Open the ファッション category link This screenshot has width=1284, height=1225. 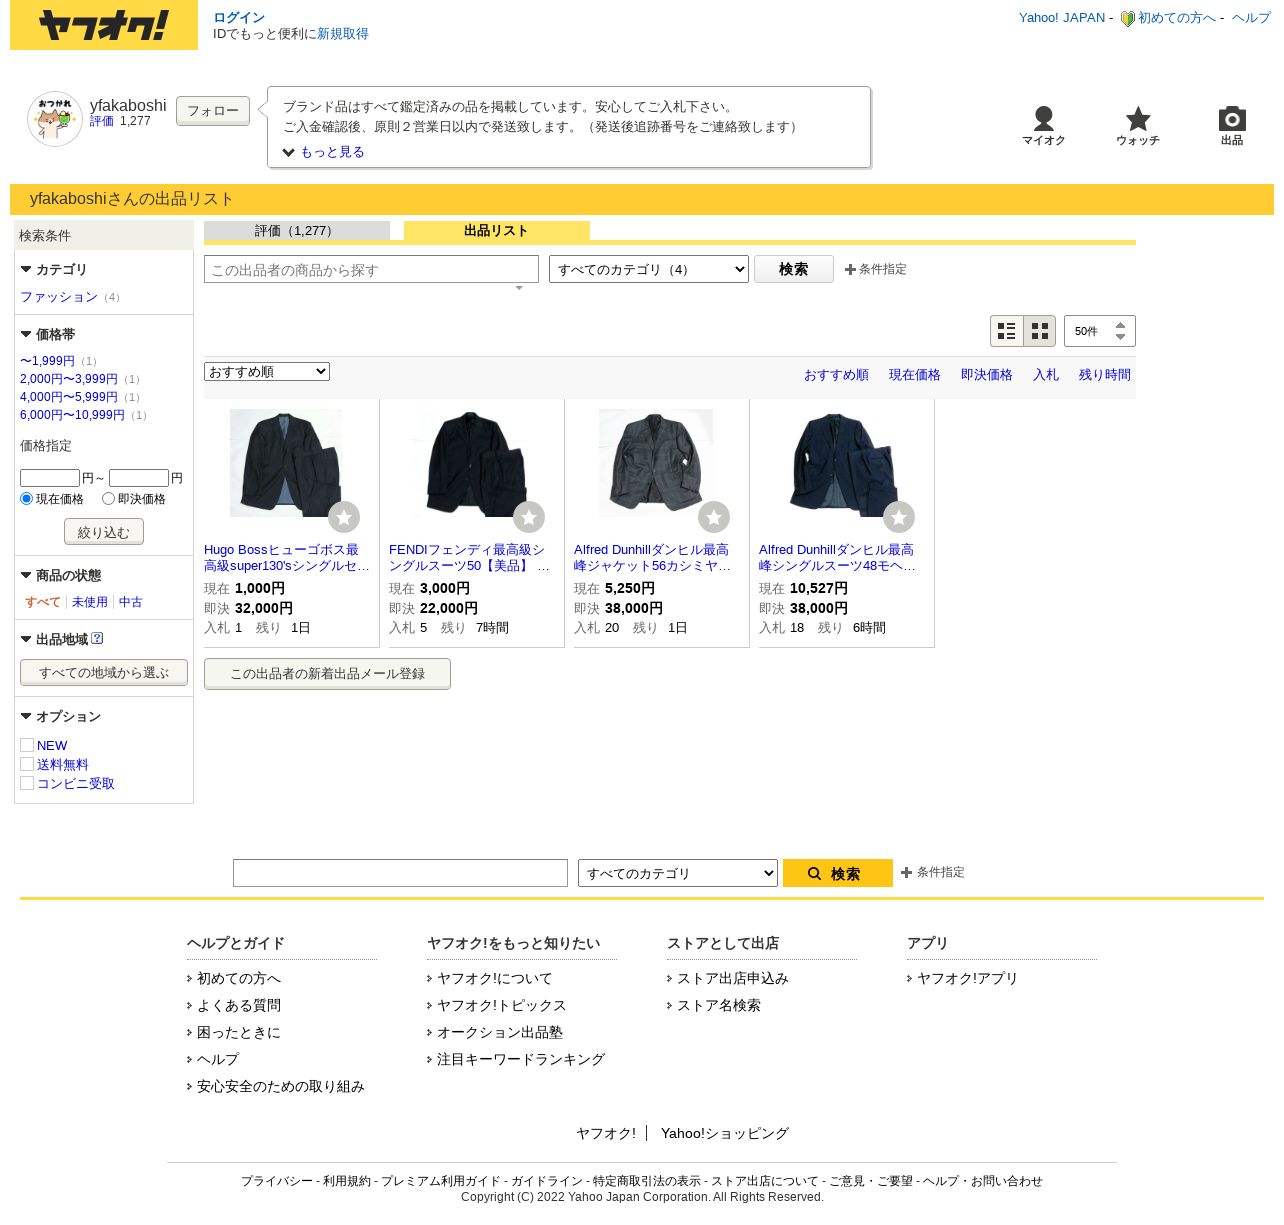tap(59, 297)
